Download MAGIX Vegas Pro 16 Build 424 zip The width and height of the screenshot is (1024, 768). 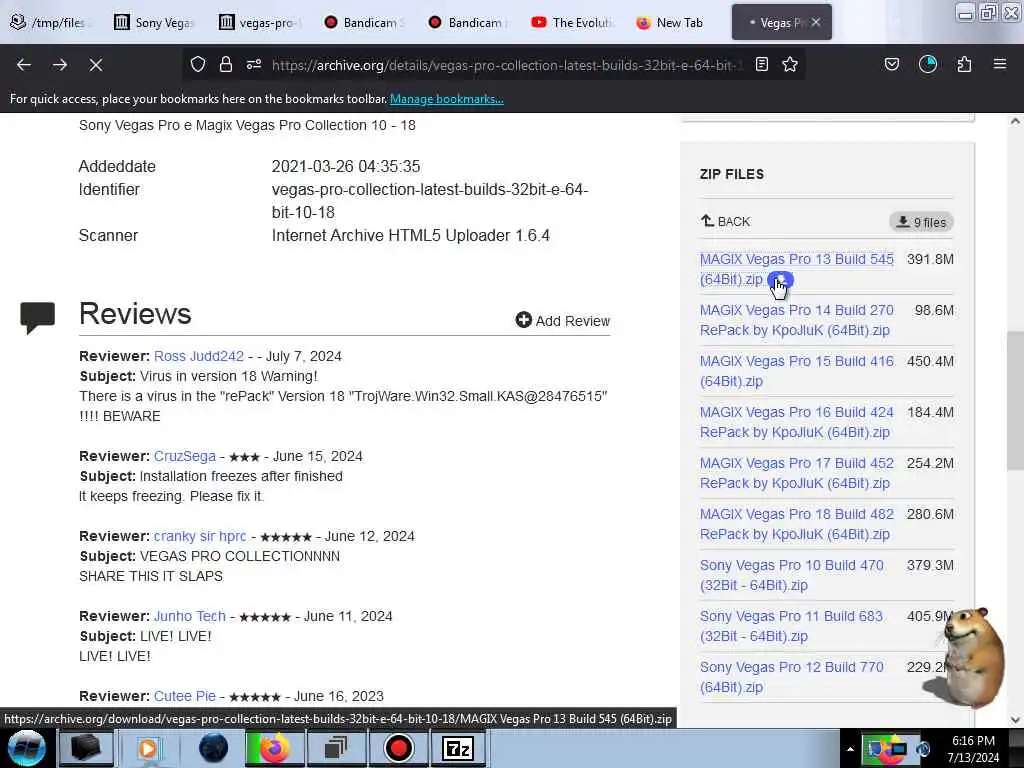(796, 422)
